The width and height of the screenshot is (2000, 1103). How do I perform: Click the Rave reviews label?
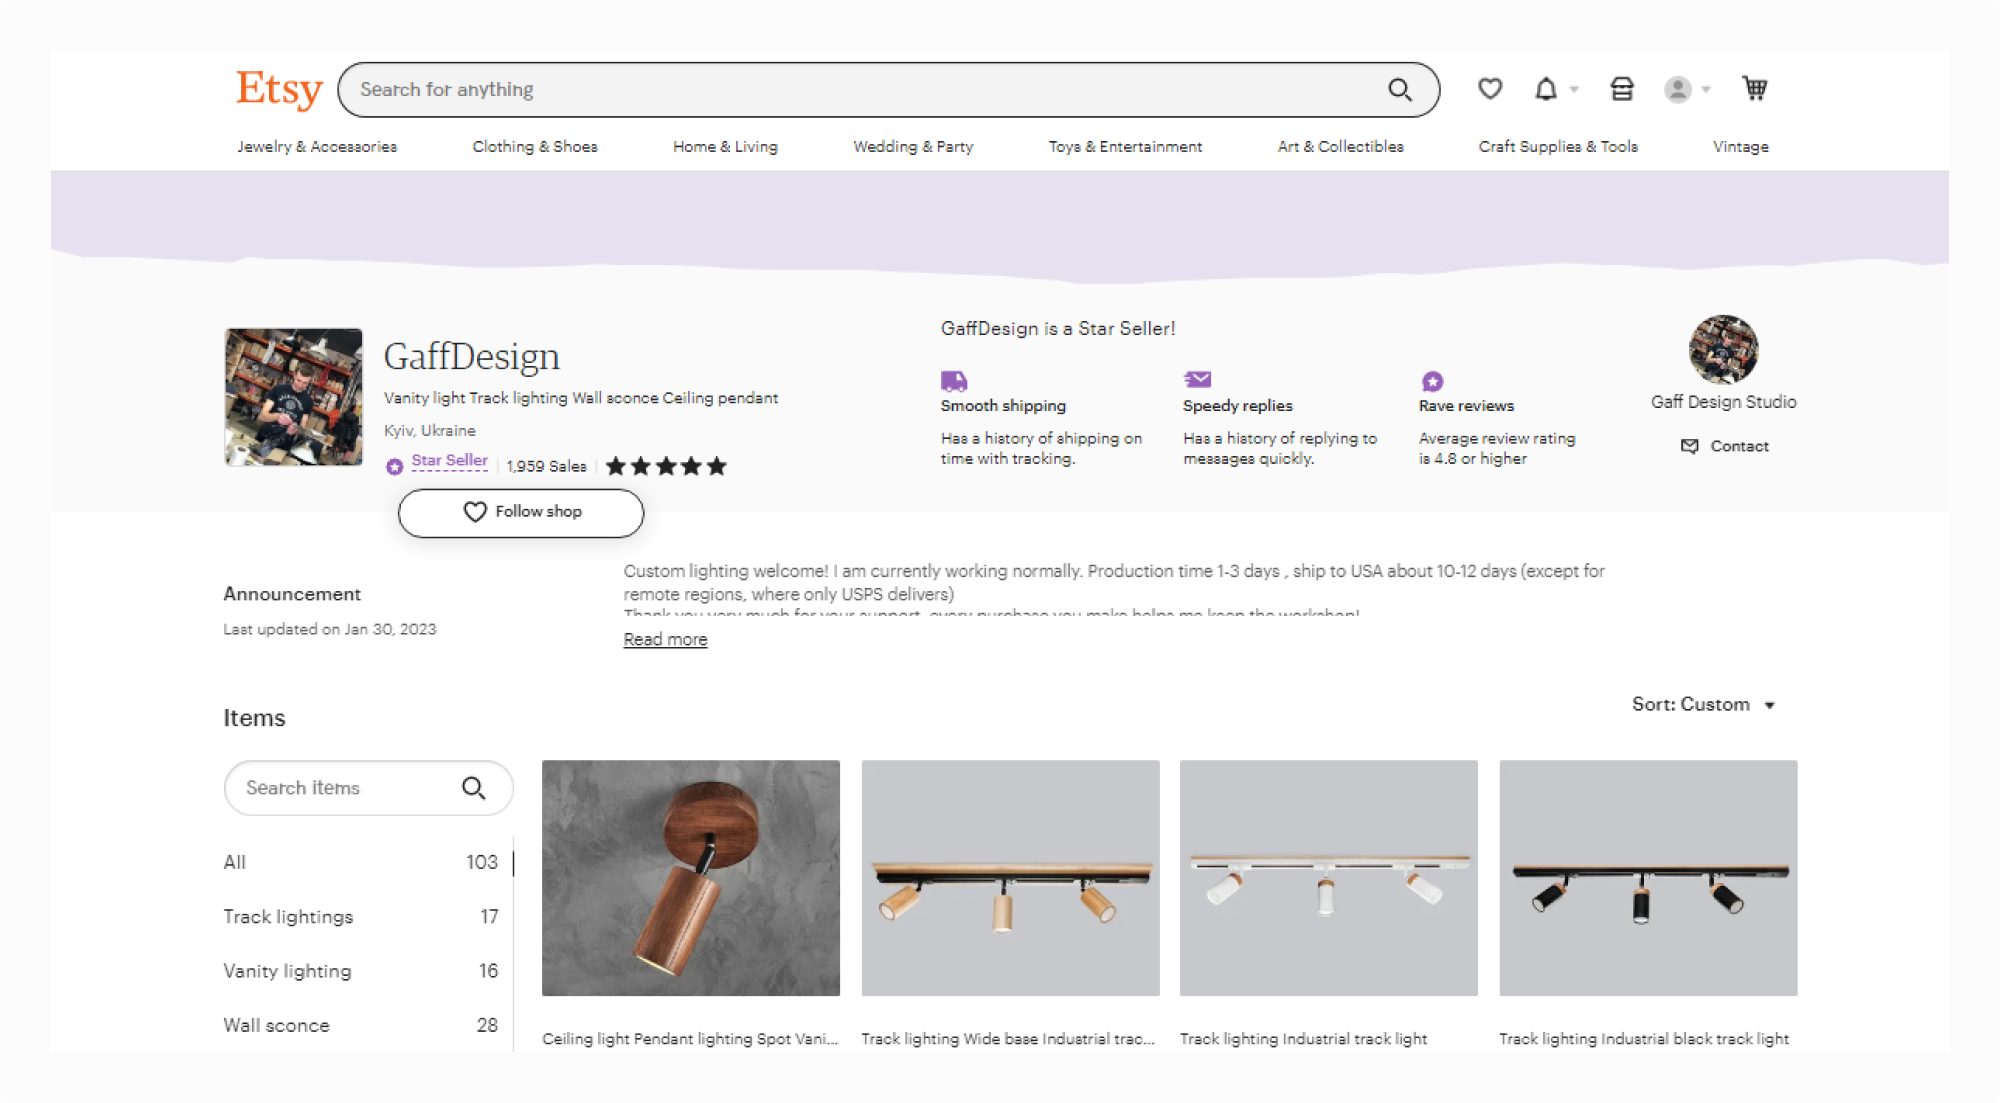click(x=1466, y=406)
